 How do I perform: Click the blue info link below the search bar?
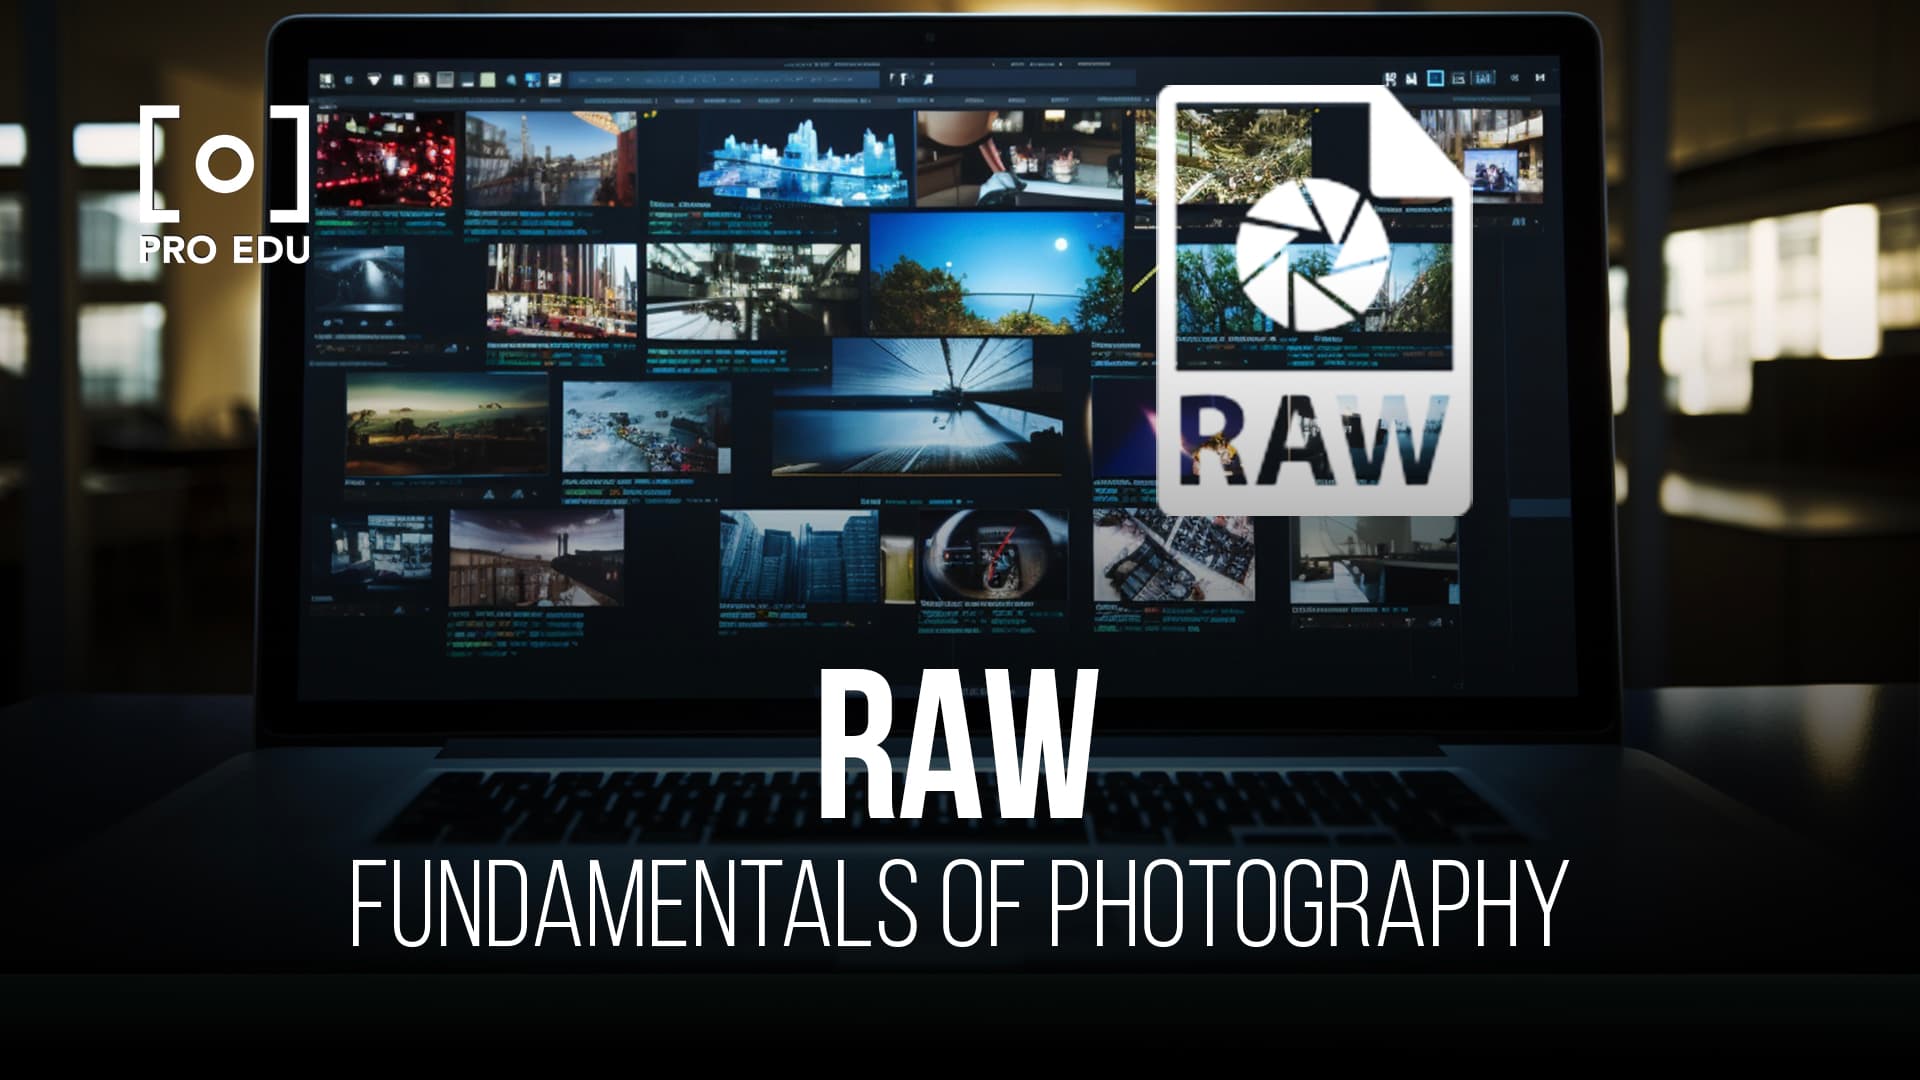(x=616, y=100)
